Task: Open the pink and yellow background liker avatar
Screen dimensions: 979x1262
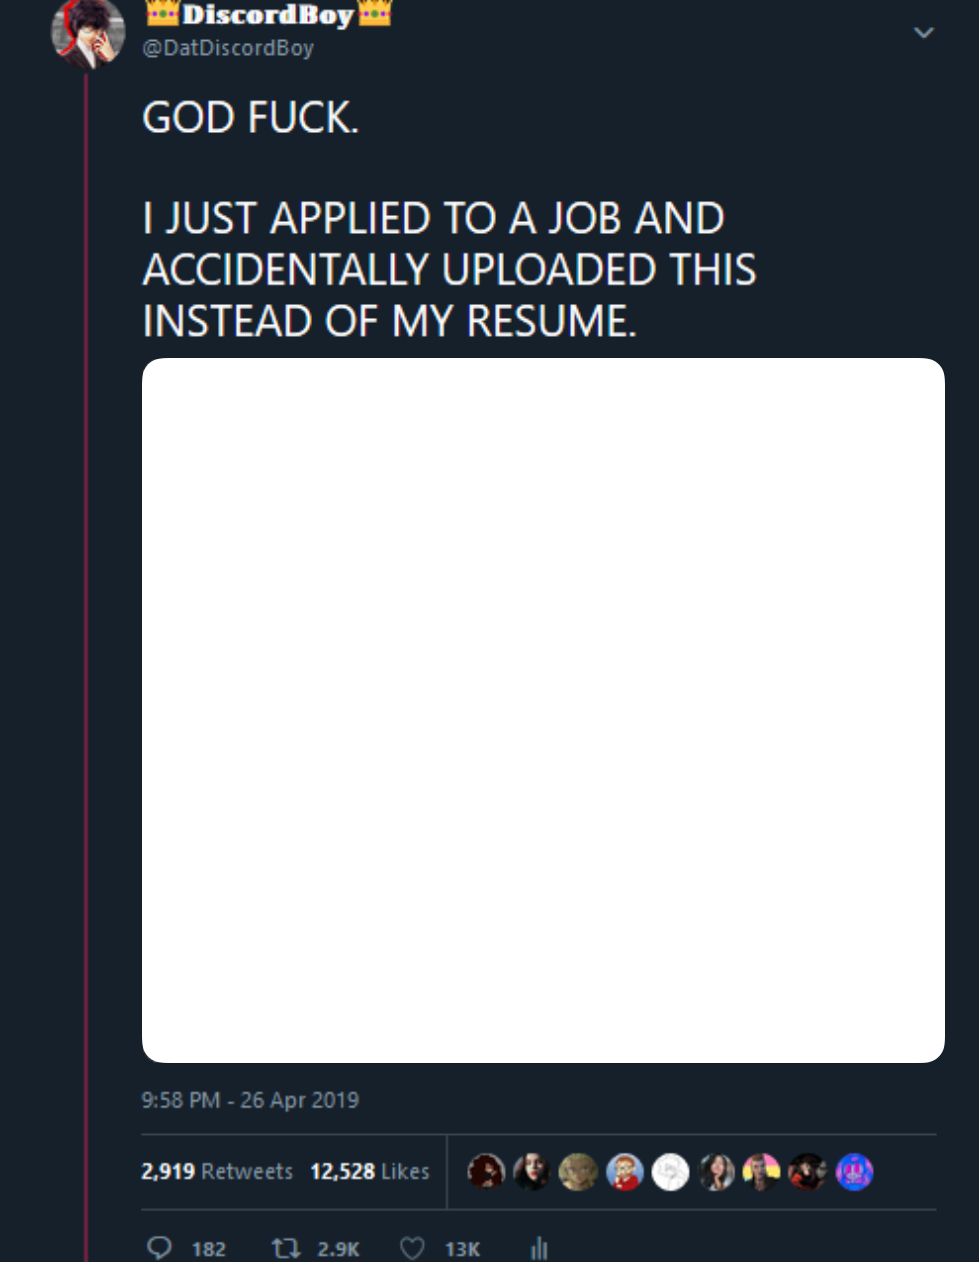Action: (x=761, y=1171)
